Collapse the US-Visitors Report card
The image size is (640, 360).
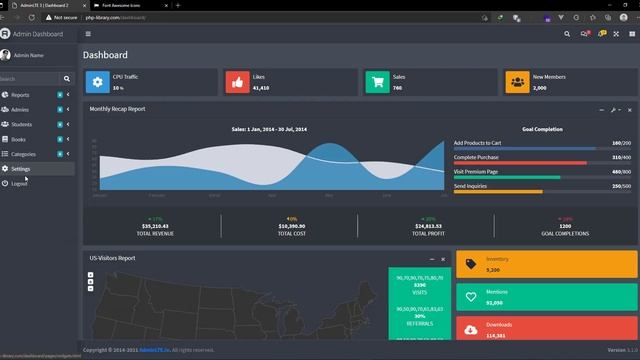tap(432, 259)
